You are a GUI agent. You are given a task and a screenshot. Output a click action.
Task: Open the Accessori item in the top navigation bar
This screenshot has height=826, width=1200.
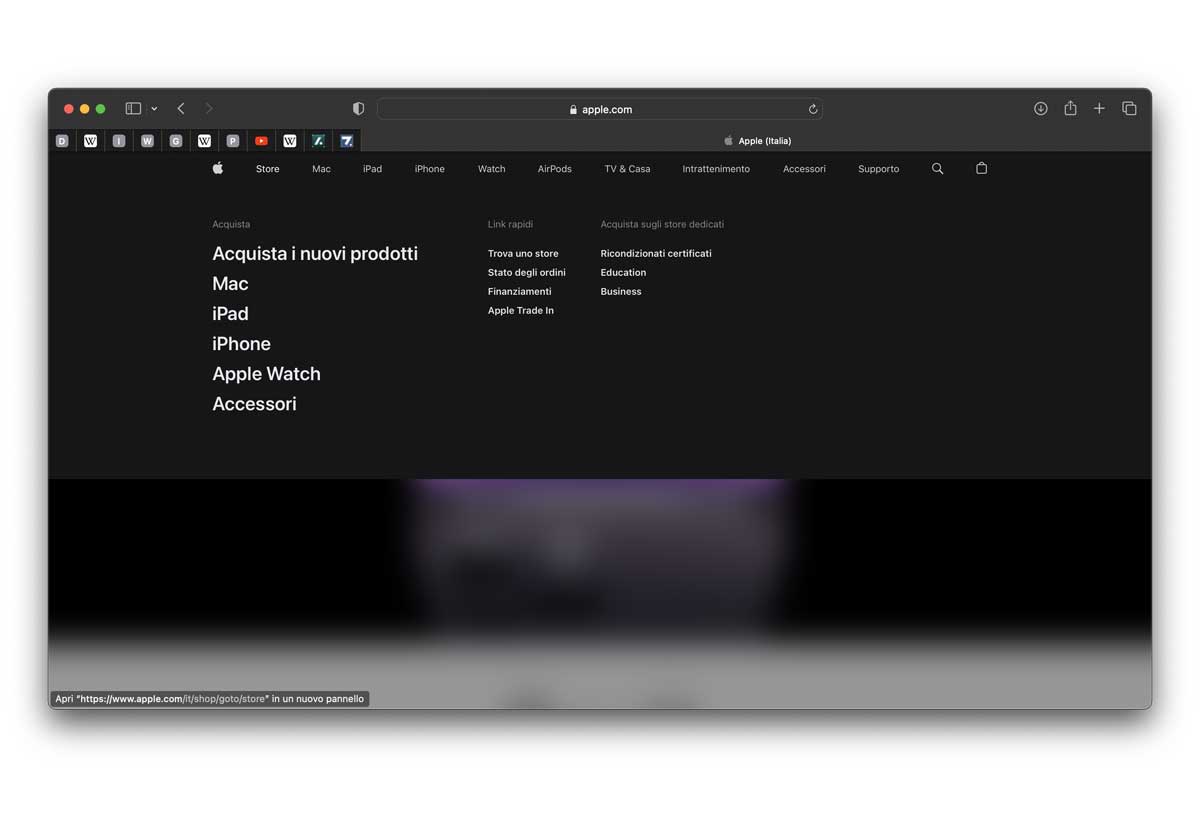click(804, 169)
